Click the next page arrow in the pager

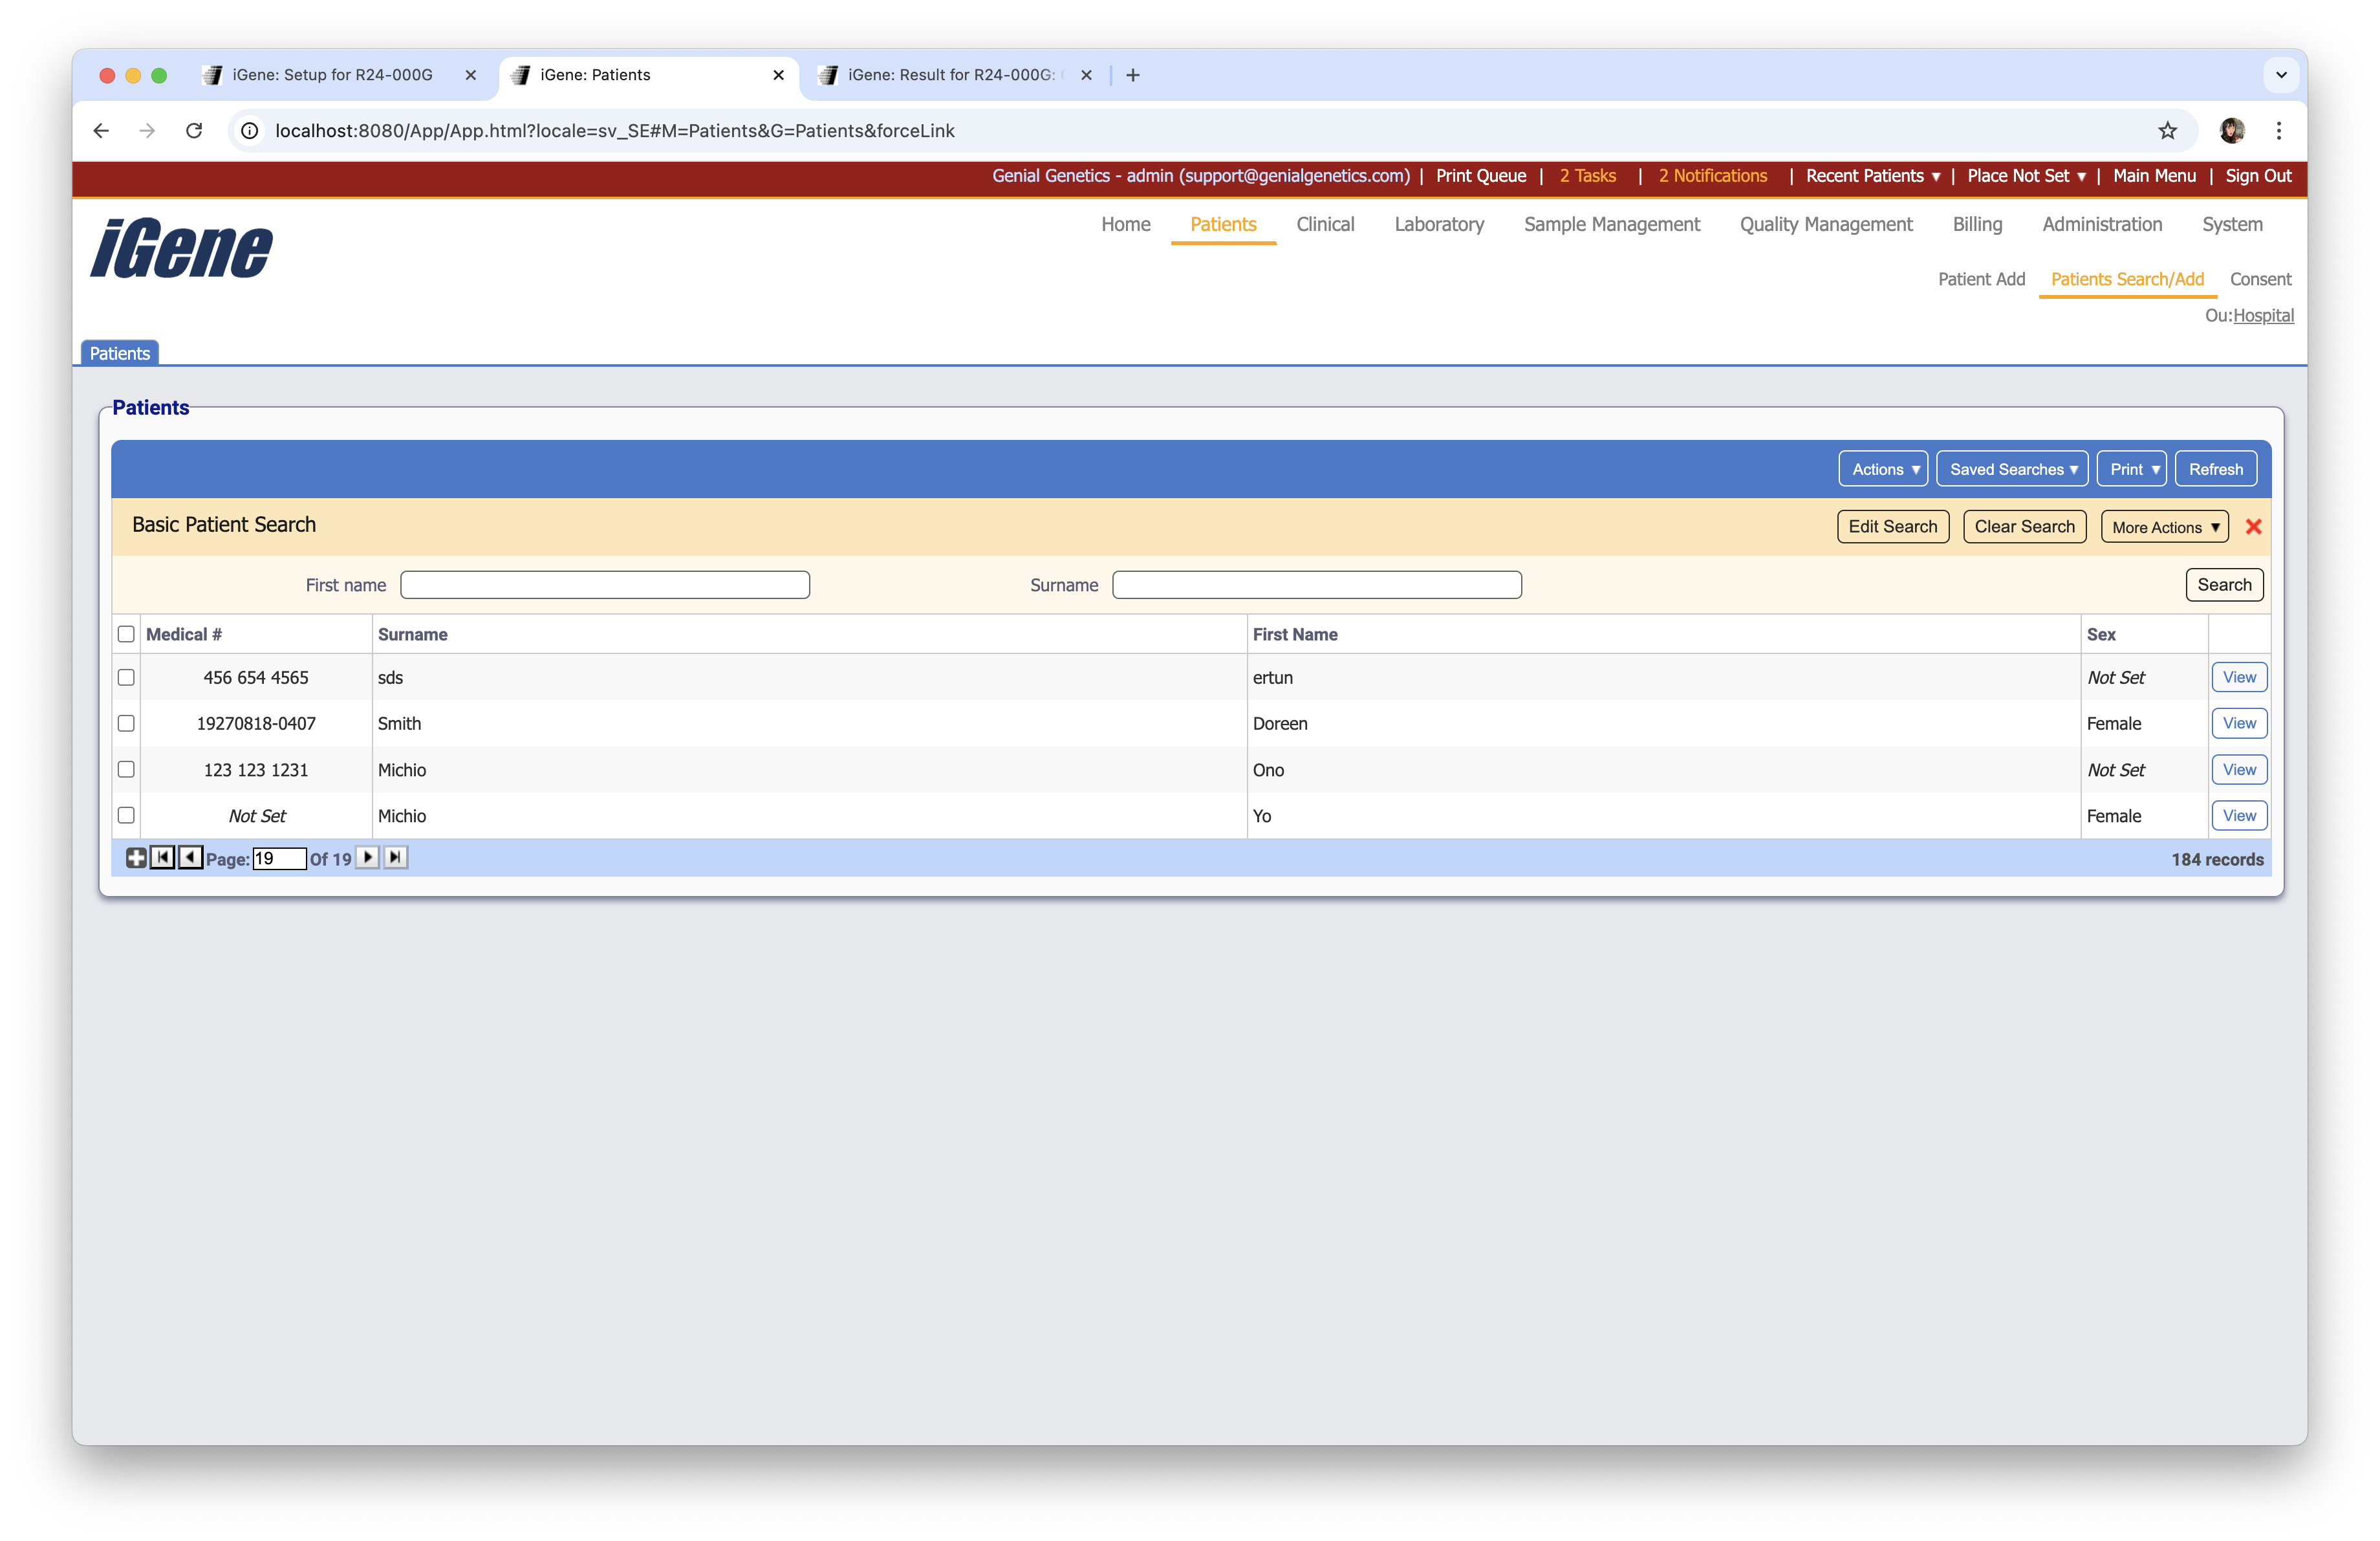(x=368, y=858)
